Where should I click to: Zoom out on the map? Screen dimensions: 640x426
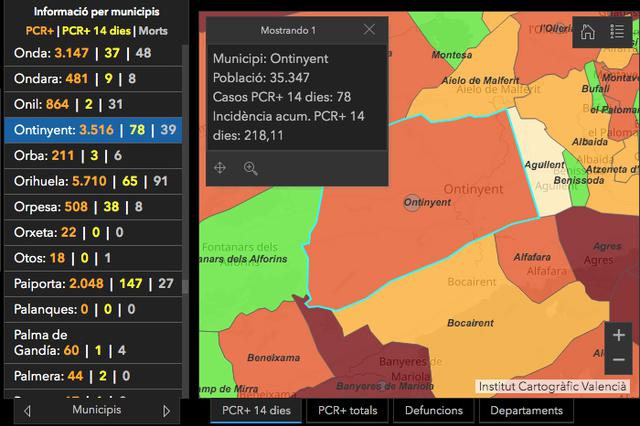tap(618, 360)
